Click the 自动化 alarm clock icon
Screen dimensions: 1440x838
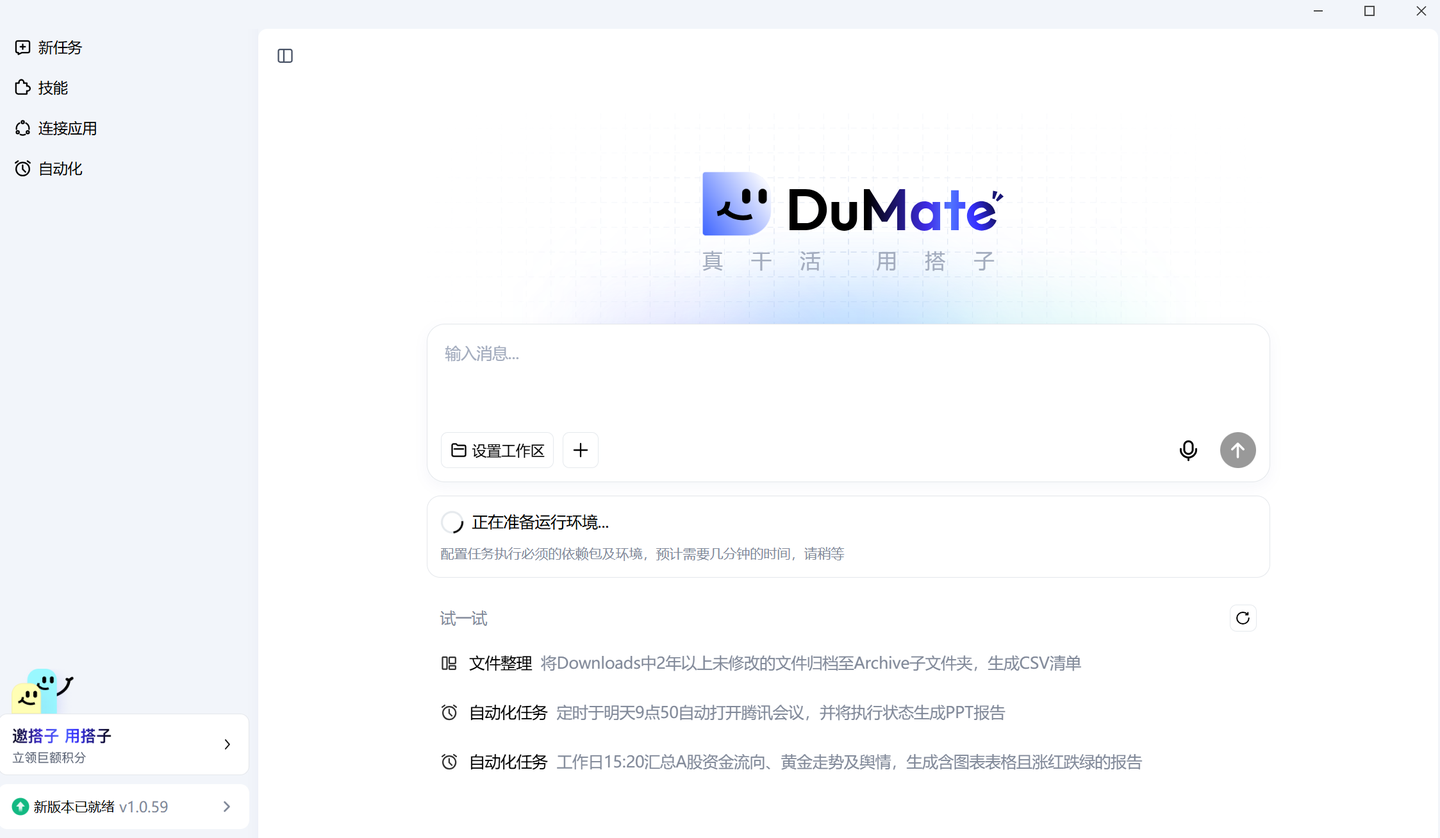22,169
